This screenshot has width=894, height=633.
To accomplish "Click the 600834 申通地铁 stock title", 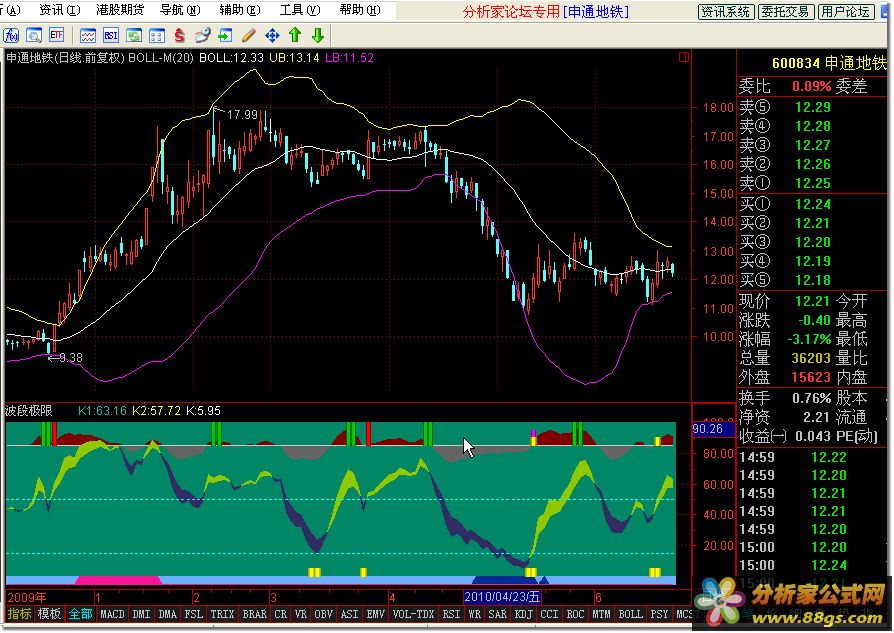I will coord(829,63).
